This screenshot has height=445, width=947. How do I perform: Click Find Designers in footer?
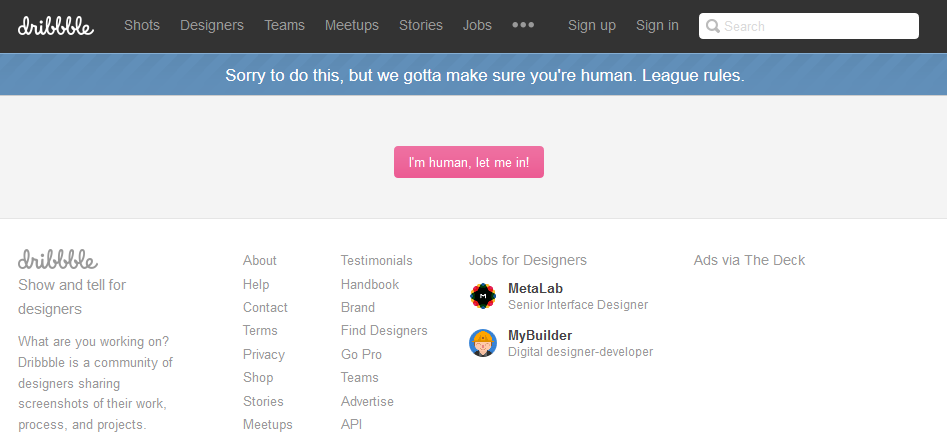coord(384,331)
